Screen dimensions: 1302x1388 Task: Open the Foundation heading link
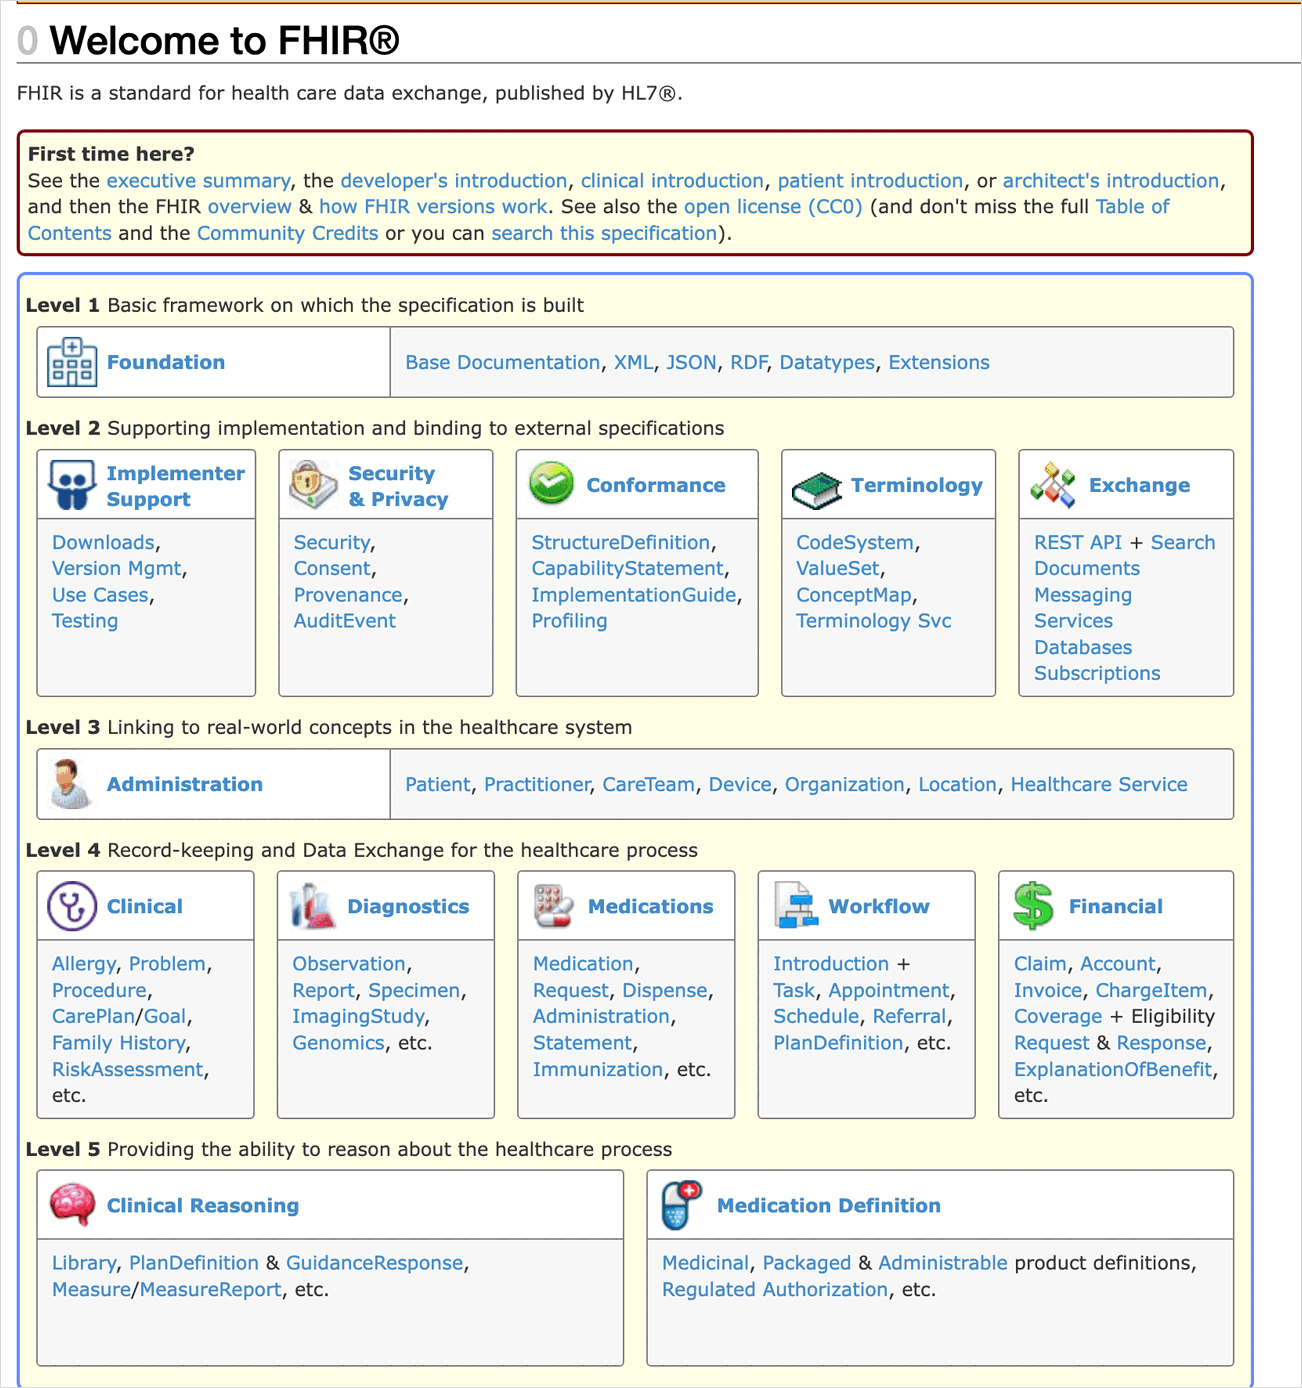(166, 362)
